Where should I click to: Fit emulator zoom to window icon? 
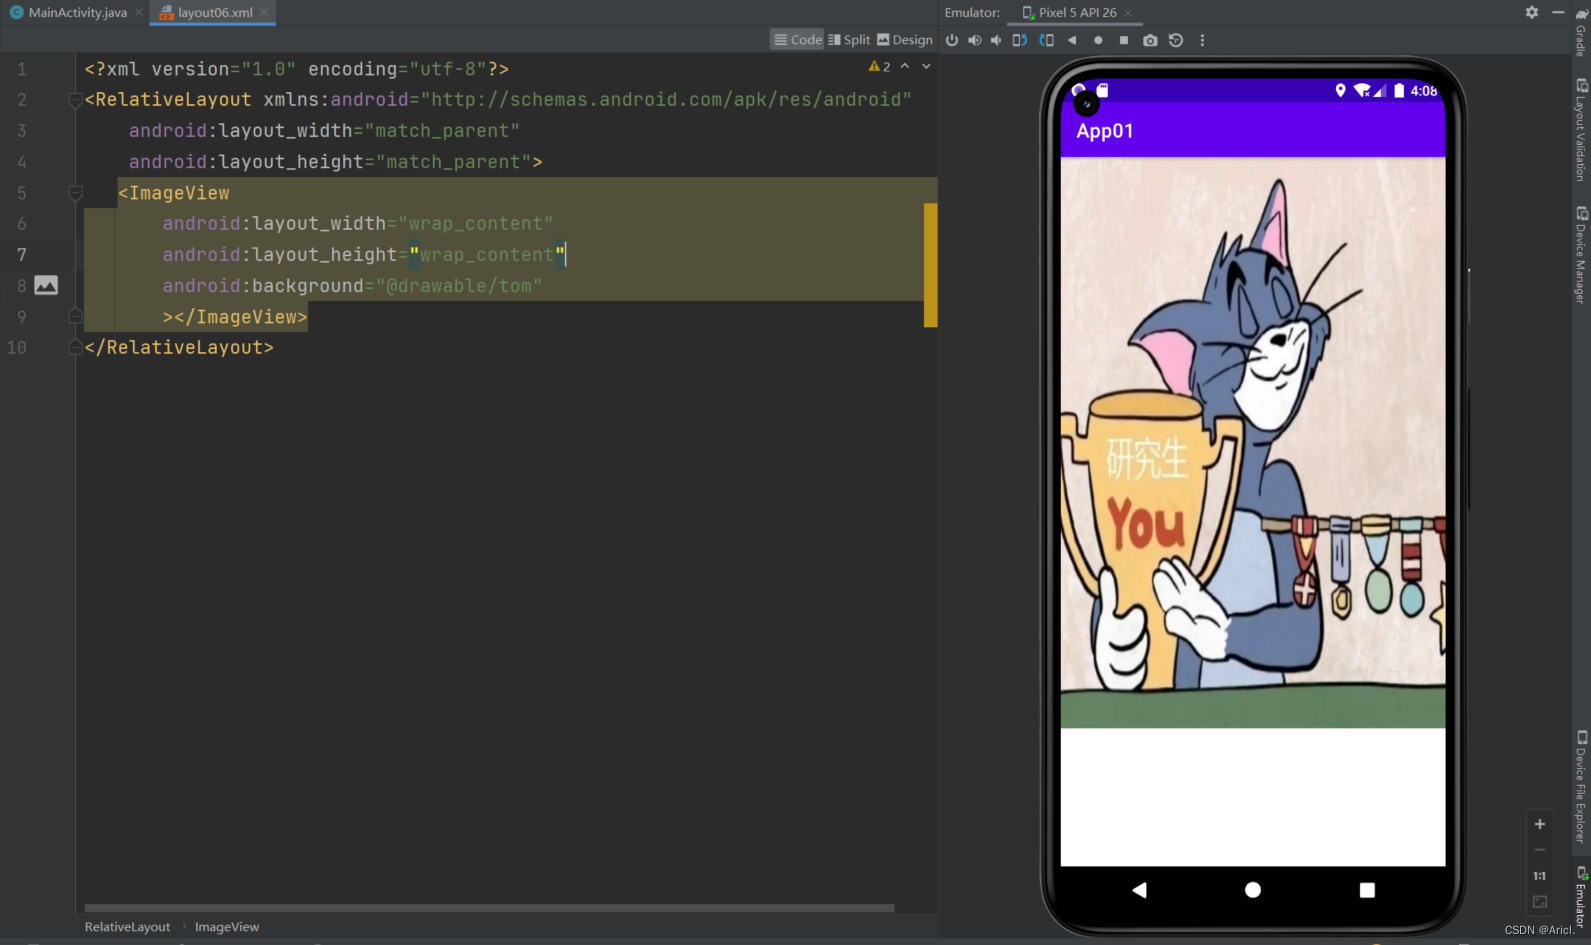pos(1540,902)
